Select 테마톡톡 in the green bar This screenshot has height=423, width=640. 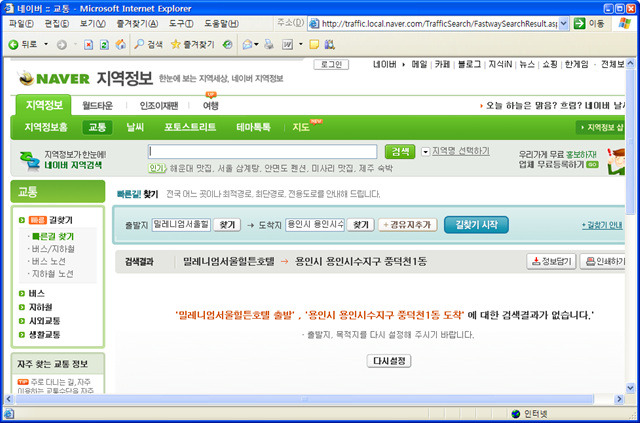pos(253,127)
